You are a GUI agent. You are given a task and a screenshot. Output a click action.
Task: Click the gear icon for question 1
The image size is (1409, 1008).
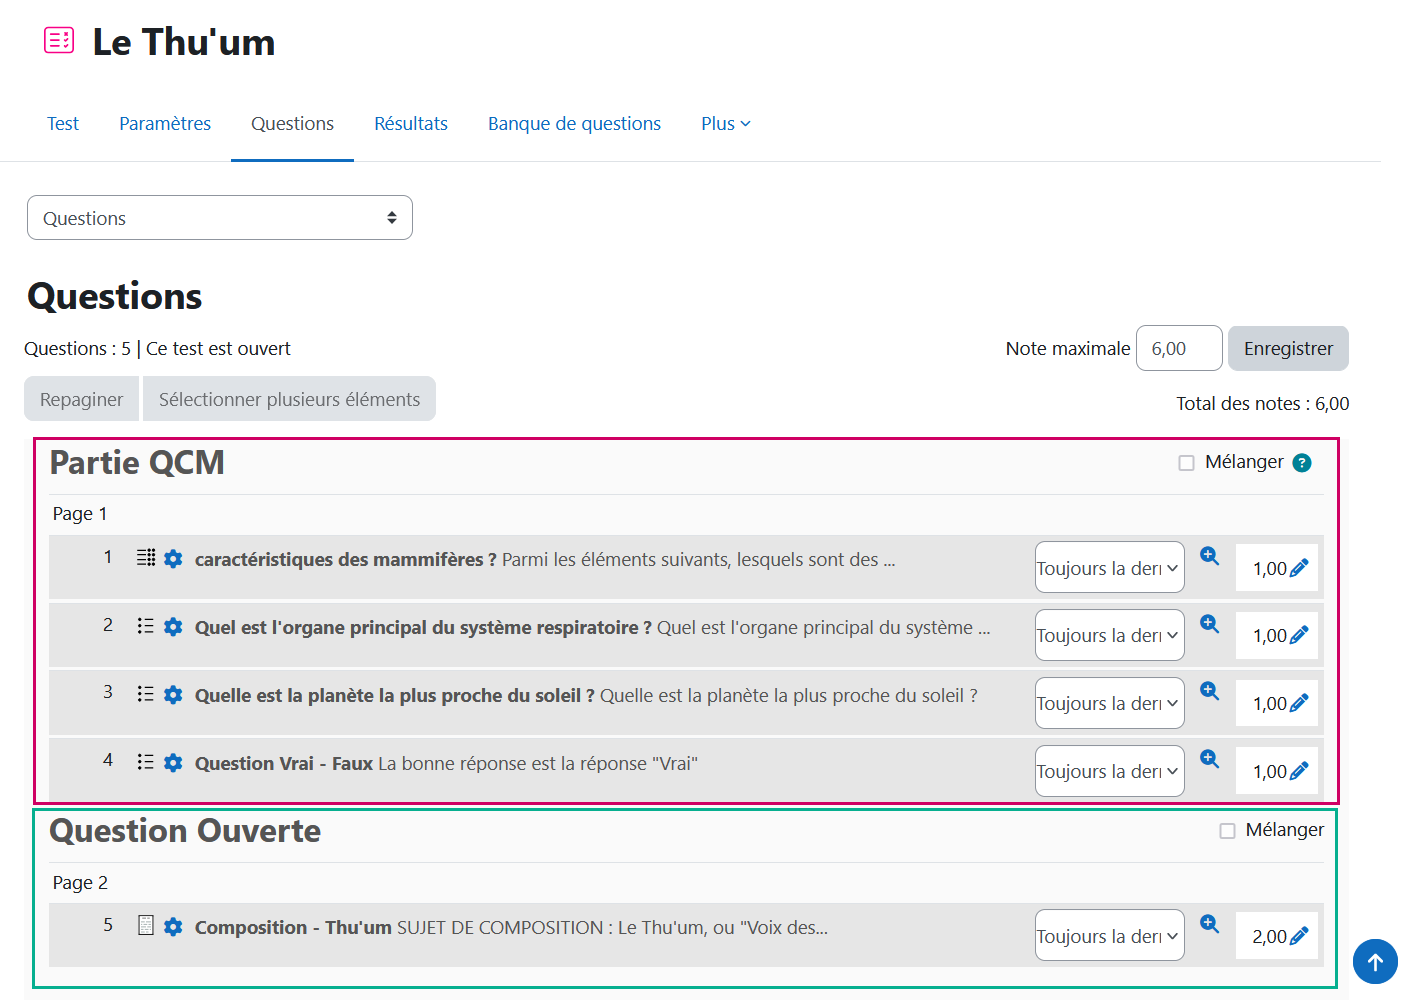click(173, 559)
